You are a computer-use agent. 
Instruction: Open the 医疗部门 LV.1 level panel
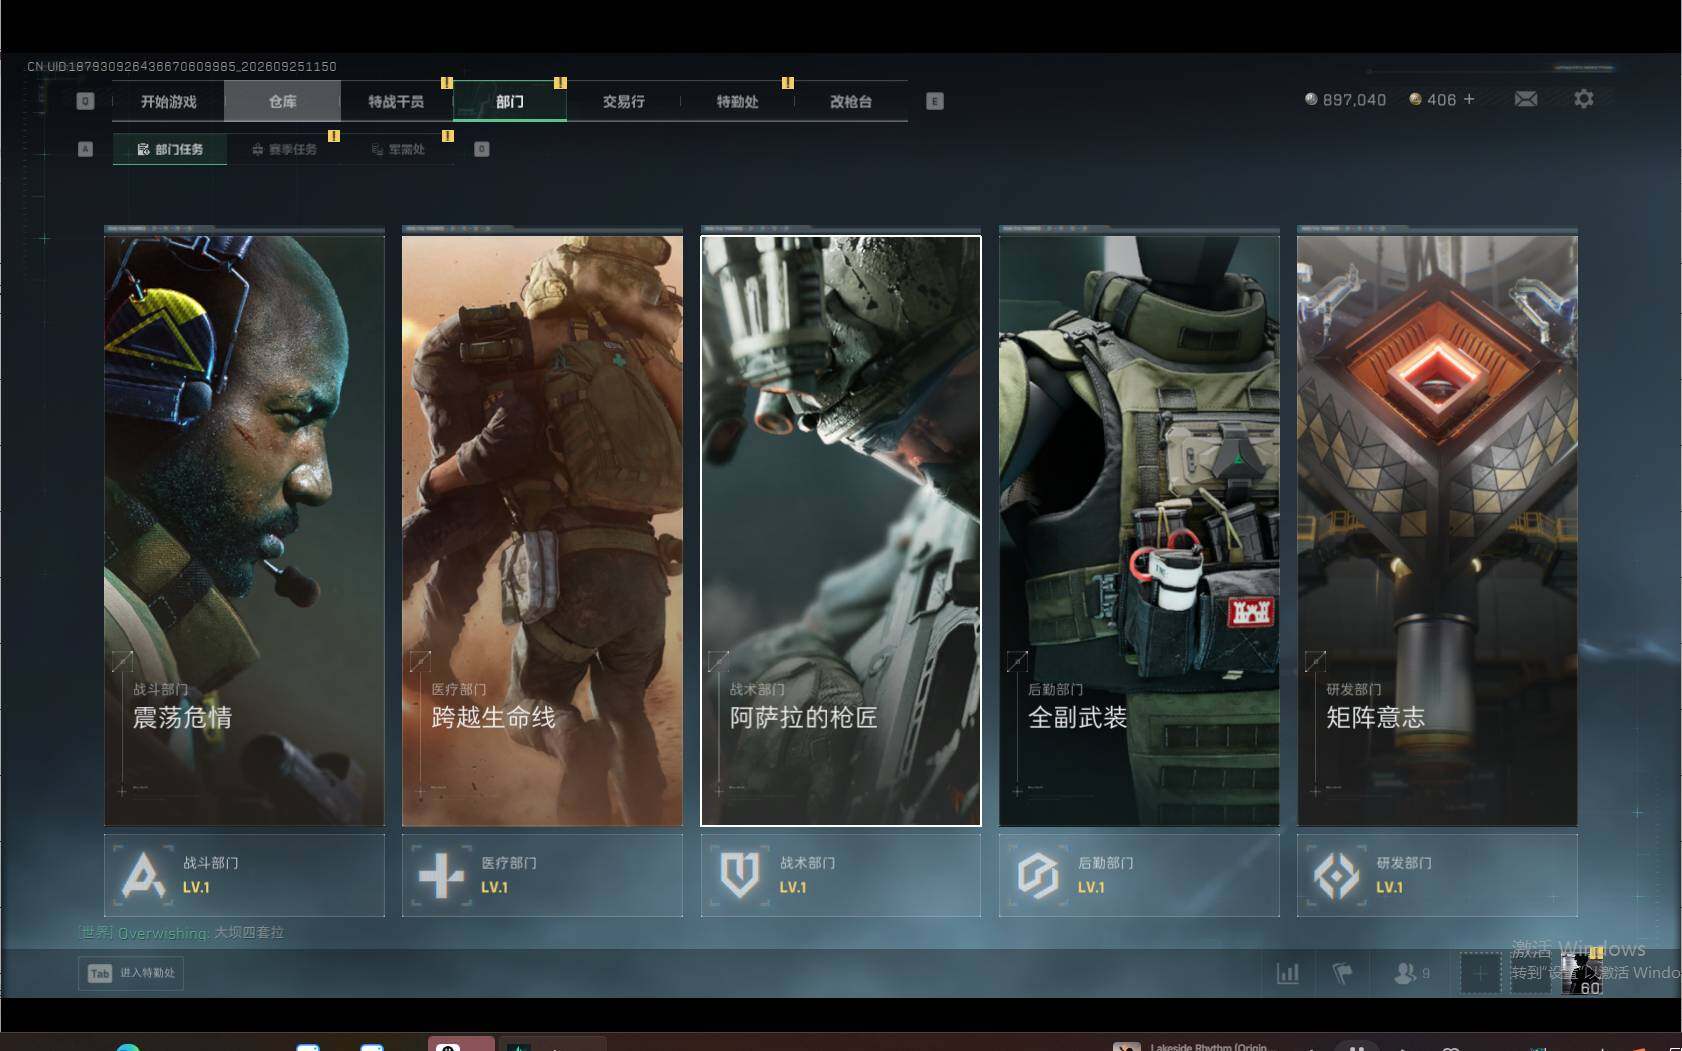pyautogui.click(x=542, y=875)
